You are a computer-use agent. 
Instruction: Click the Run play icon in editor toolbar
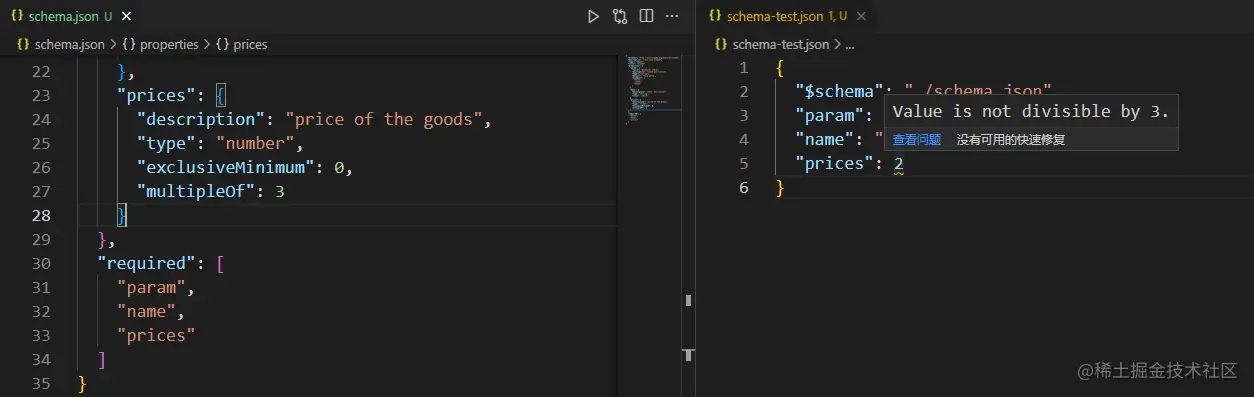(594, 16)
